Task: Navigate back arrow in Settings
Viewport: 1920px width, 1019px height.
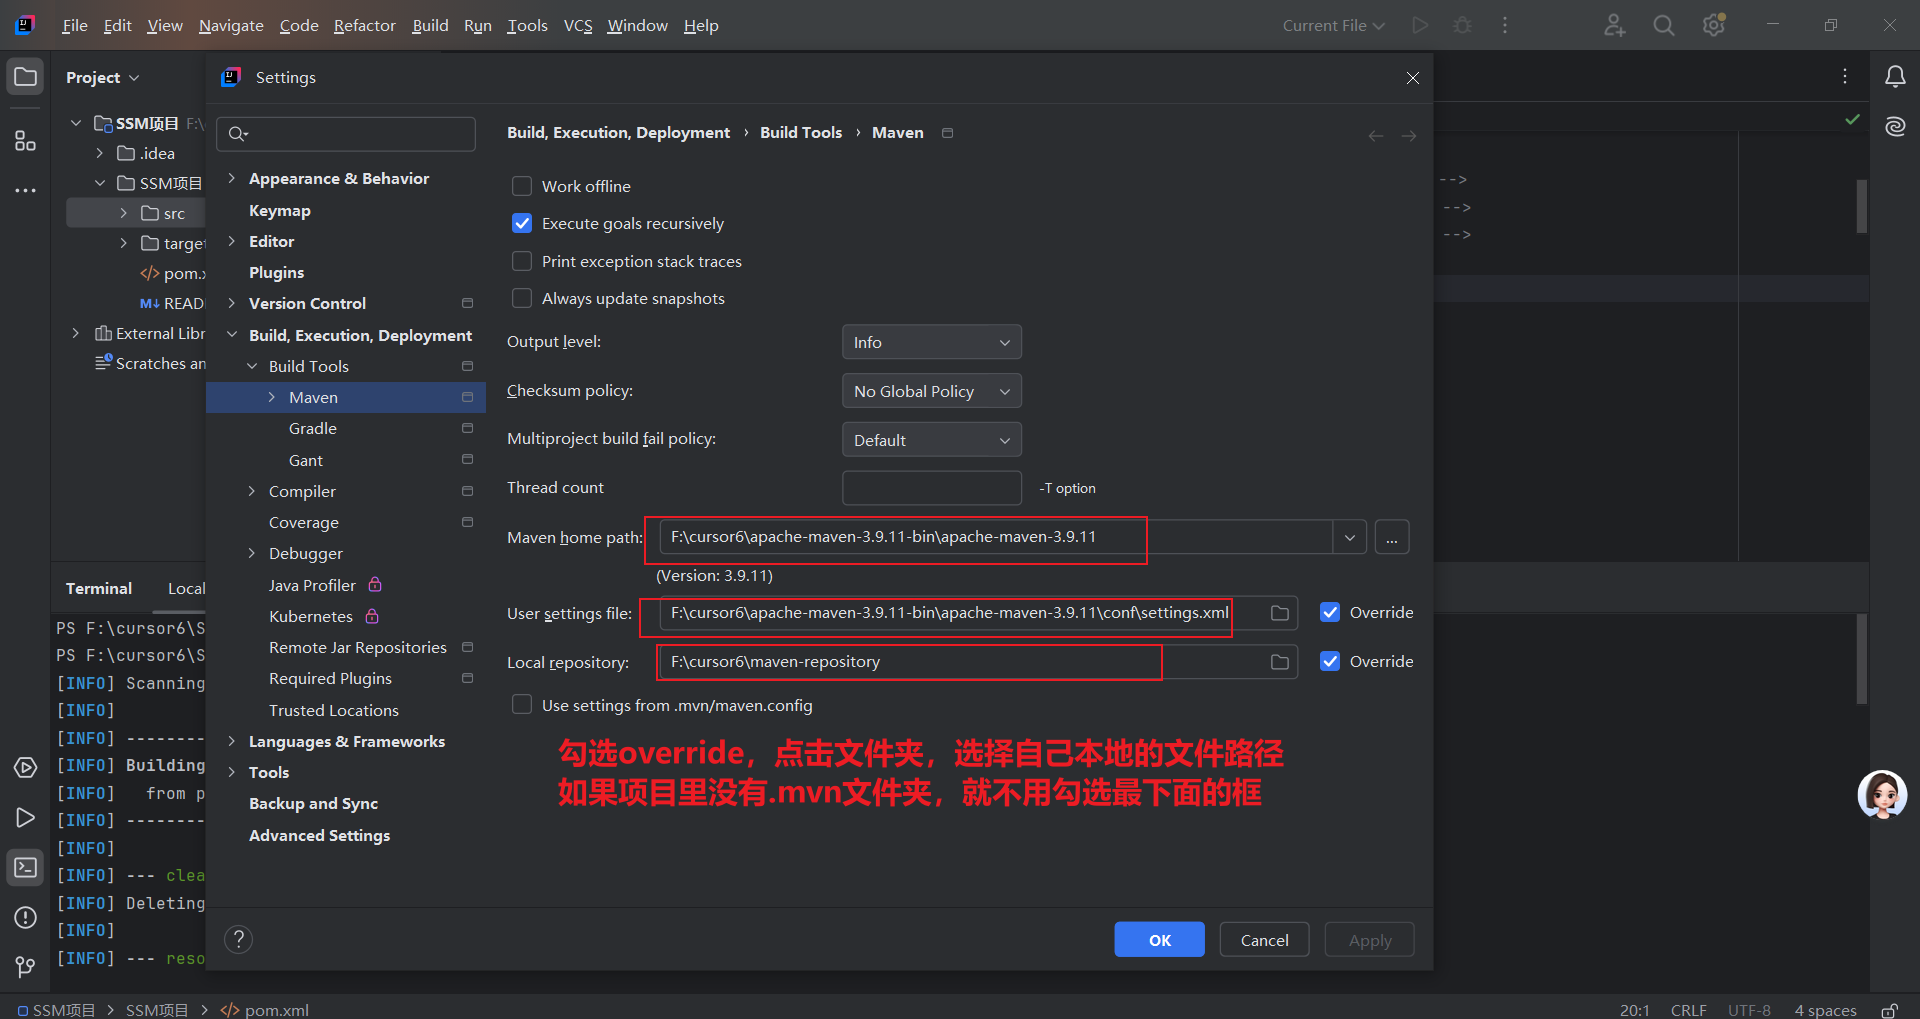Action: pyautogui.click(x=1376, y=135)
